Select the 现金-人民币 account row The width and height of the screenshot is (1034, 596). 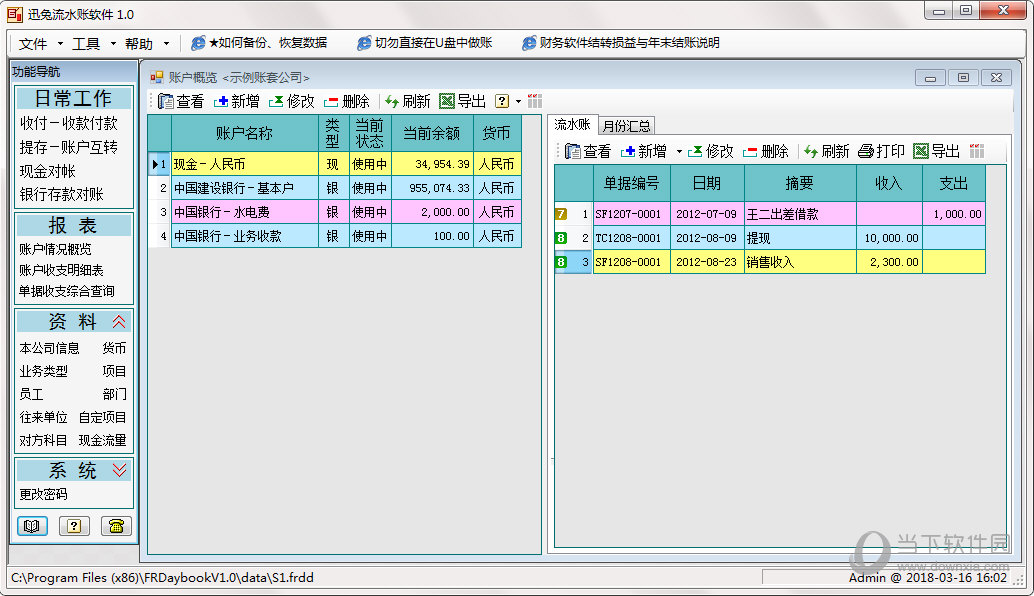click(x=335, y=164)
